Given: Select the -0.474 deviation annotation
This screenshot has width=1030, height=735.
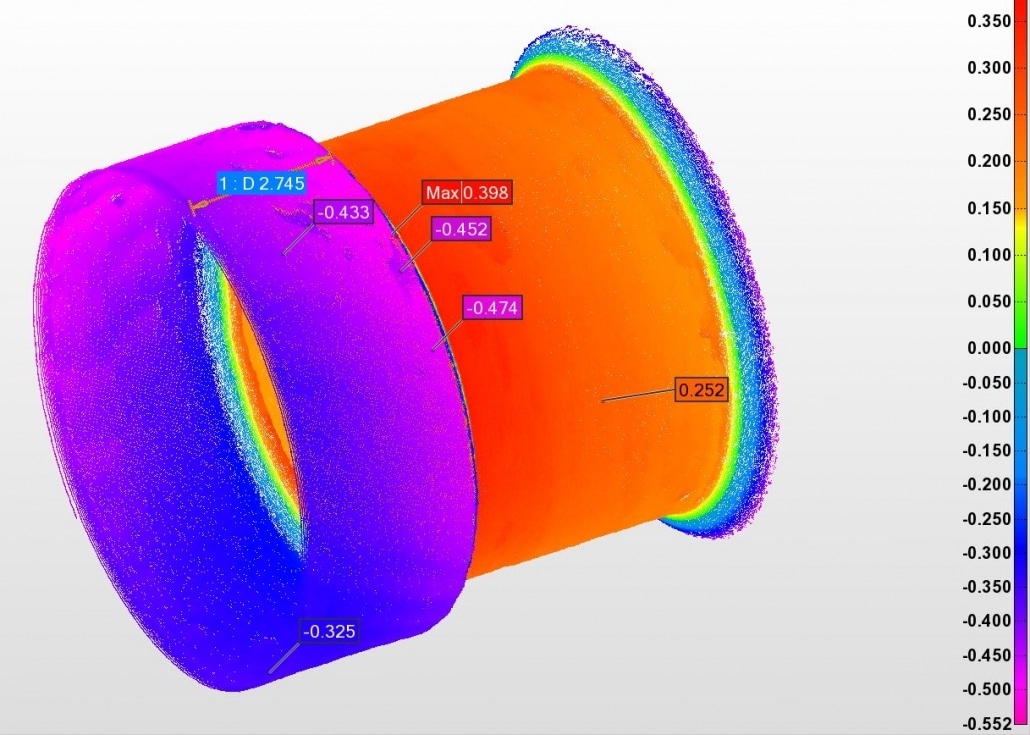Looking at the screenshot, I should [492, 307].
